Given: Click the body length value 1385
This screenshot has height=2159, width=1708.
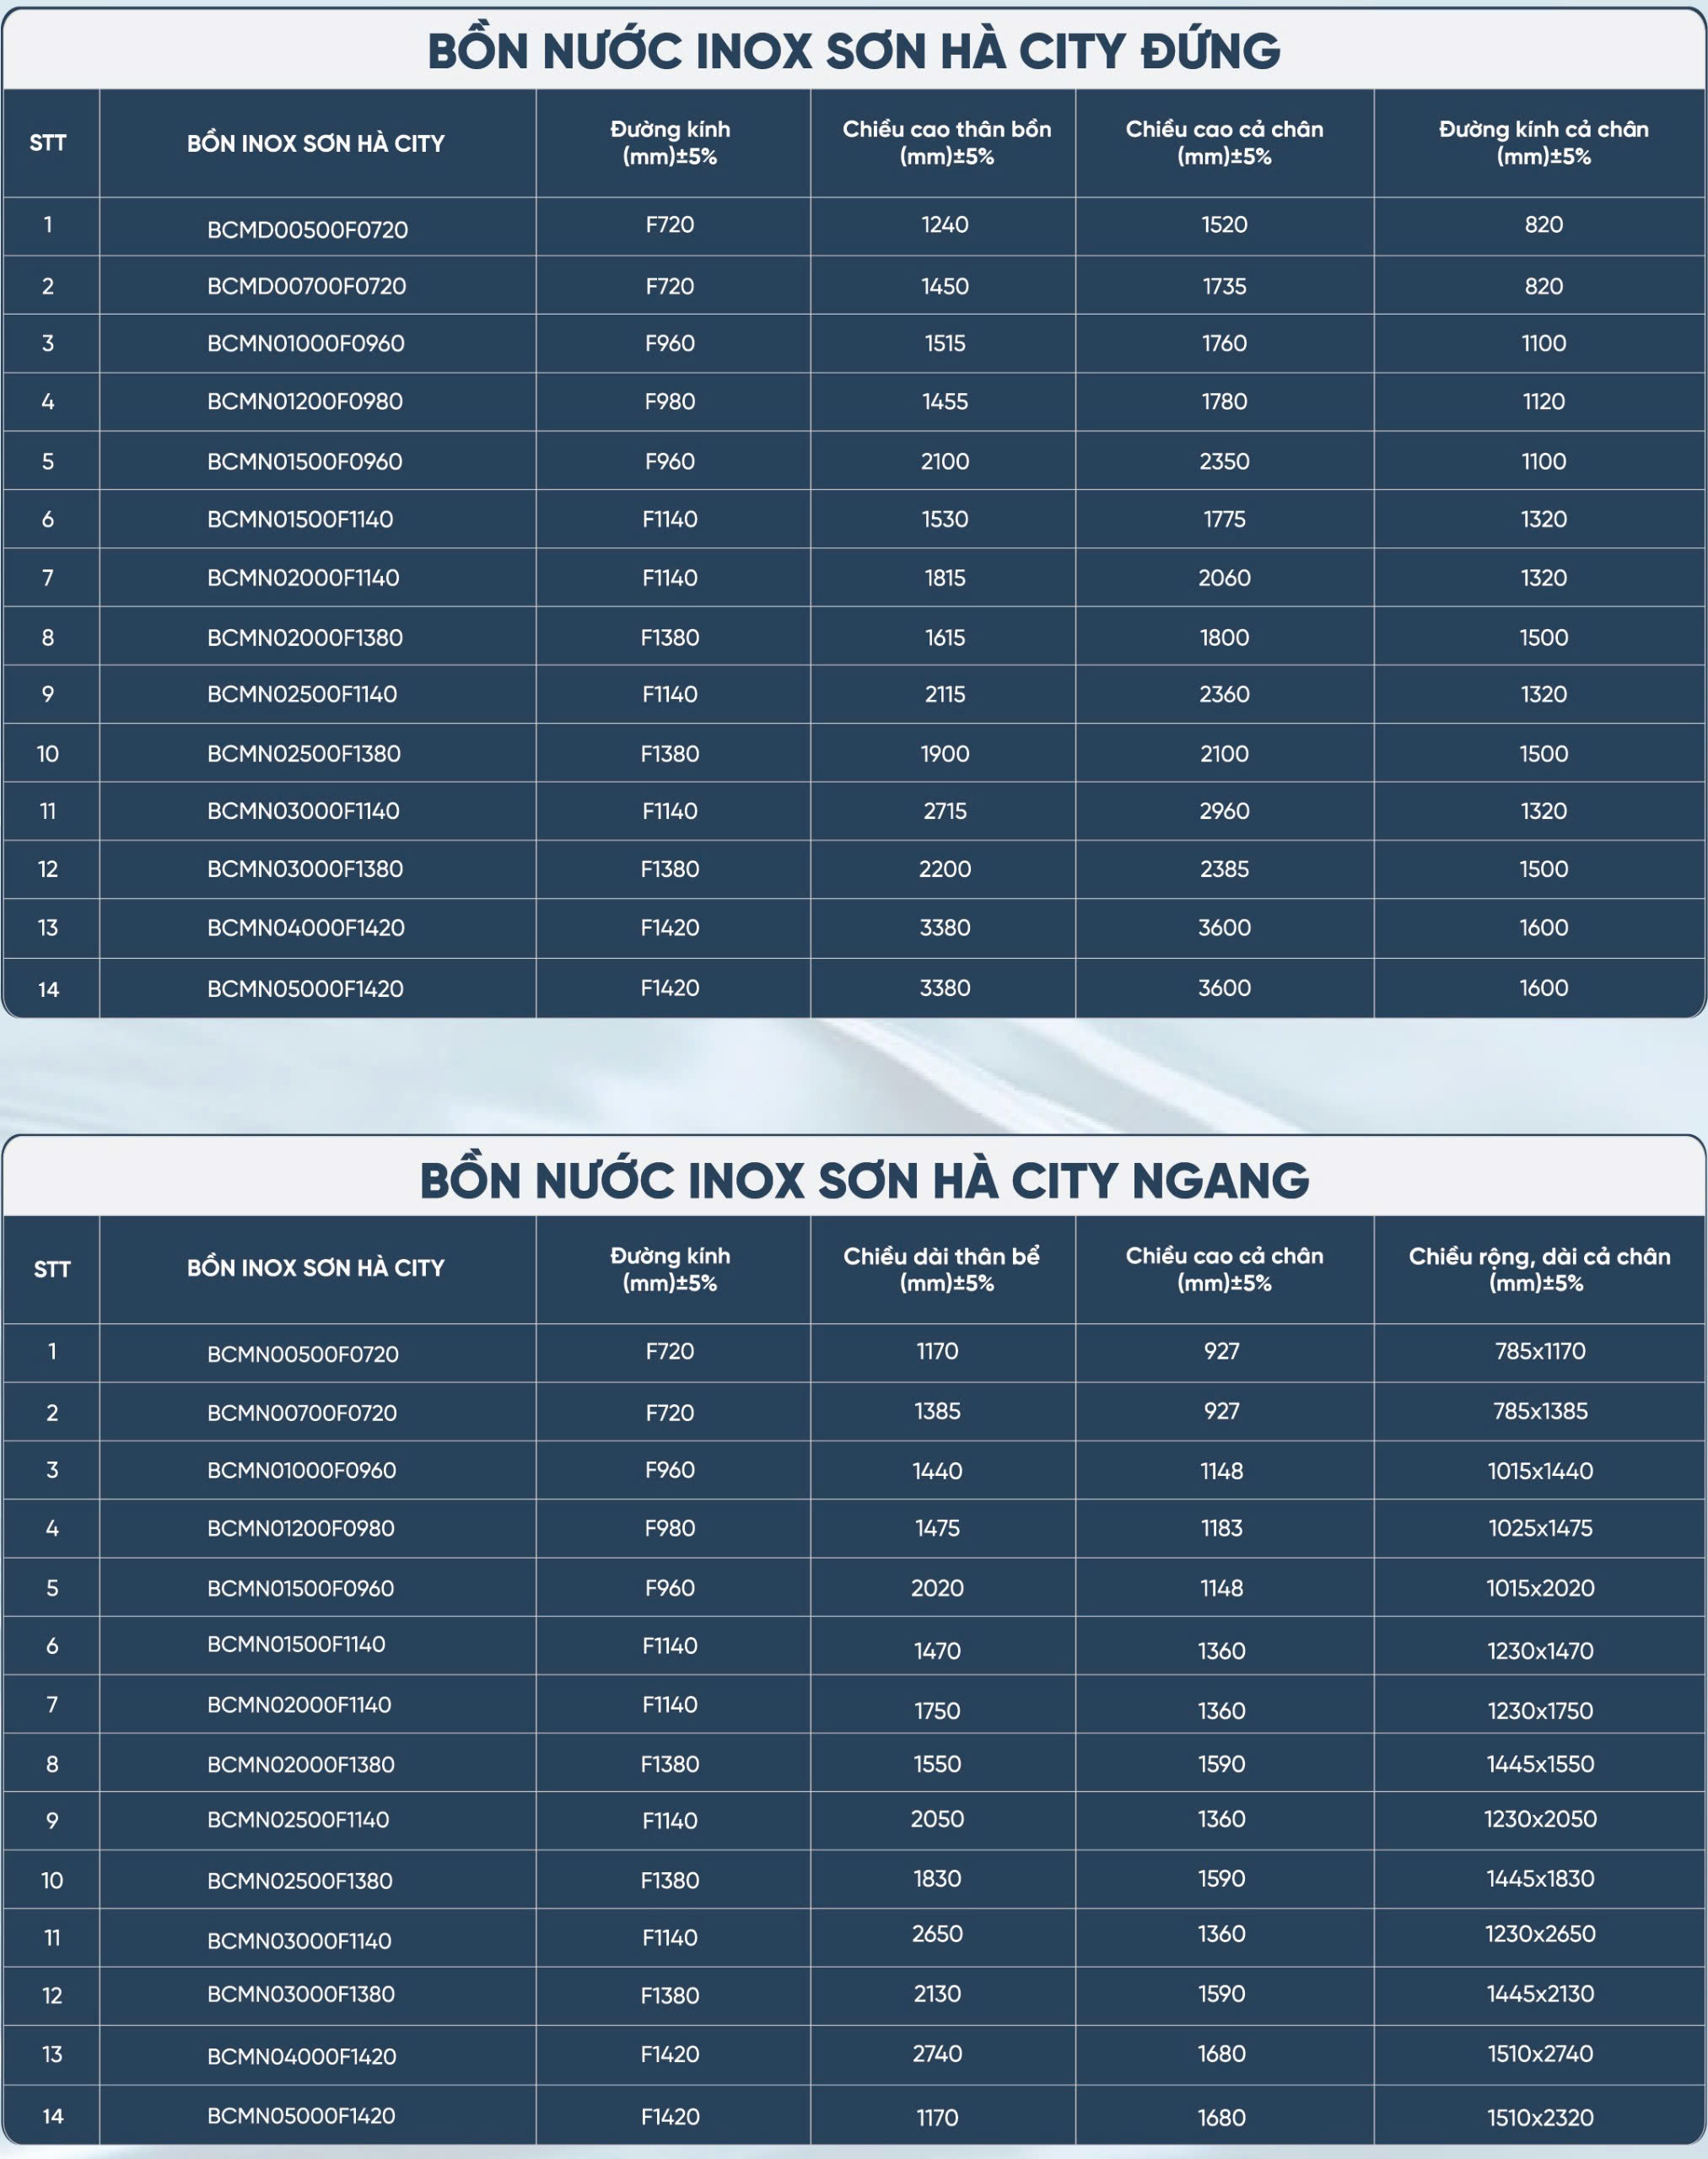Looking at the screenshot, I should click(x=937, y=1411).
